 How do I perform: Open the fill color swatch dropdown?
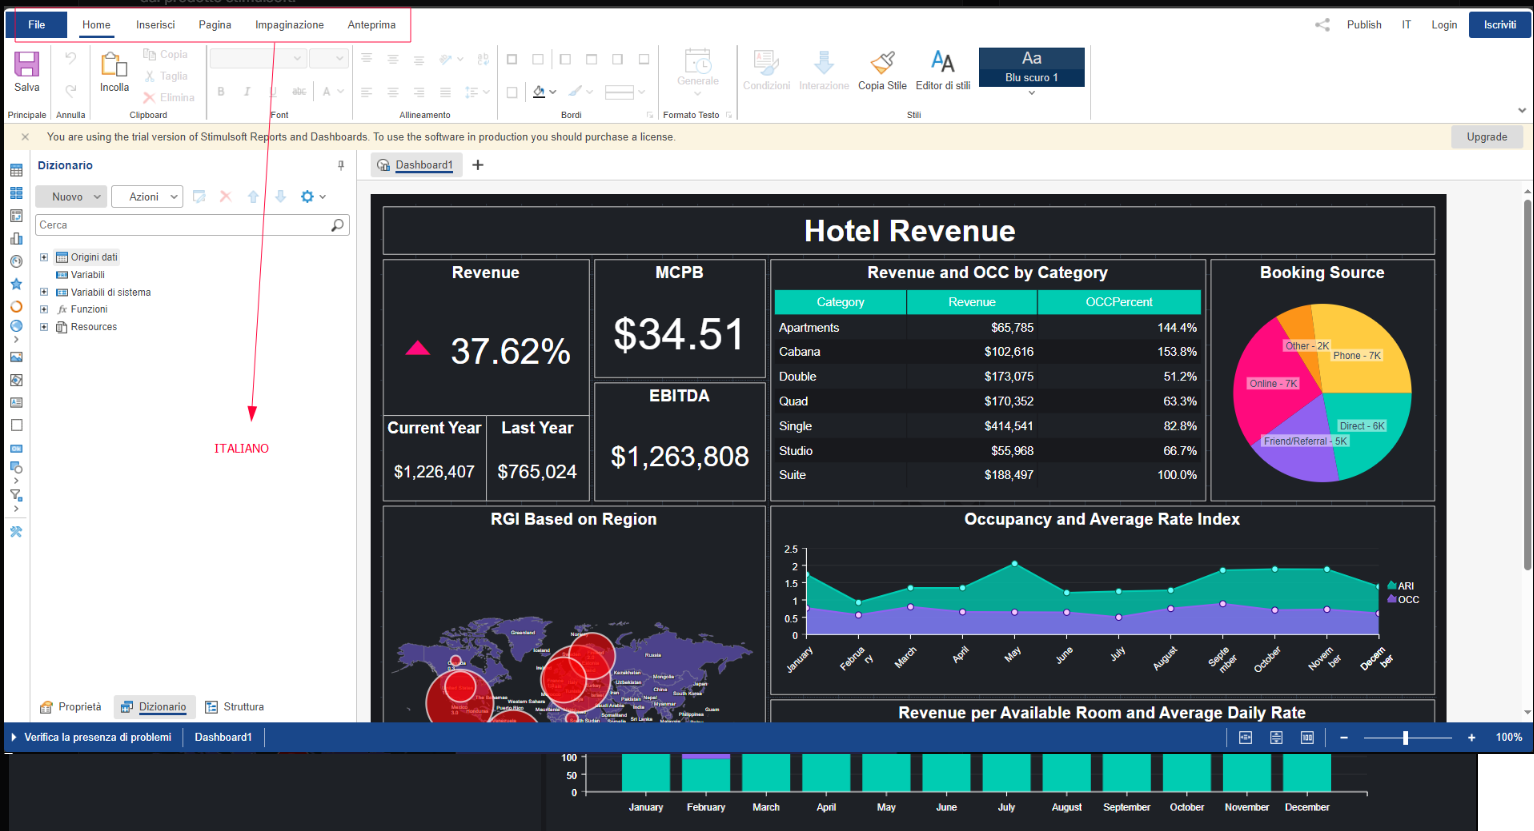[553, 92]
